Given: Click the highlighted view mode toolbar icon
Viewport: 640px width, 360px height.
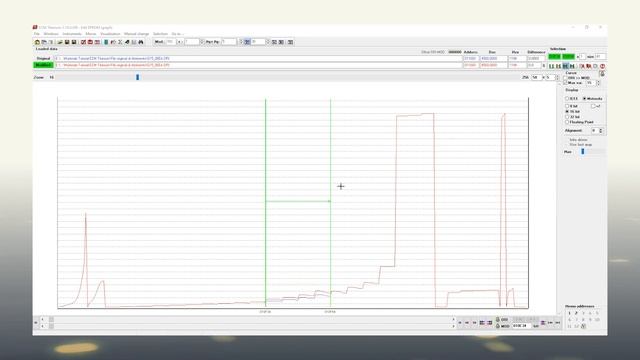Looking at the screenshot, I should pos(247,42).
